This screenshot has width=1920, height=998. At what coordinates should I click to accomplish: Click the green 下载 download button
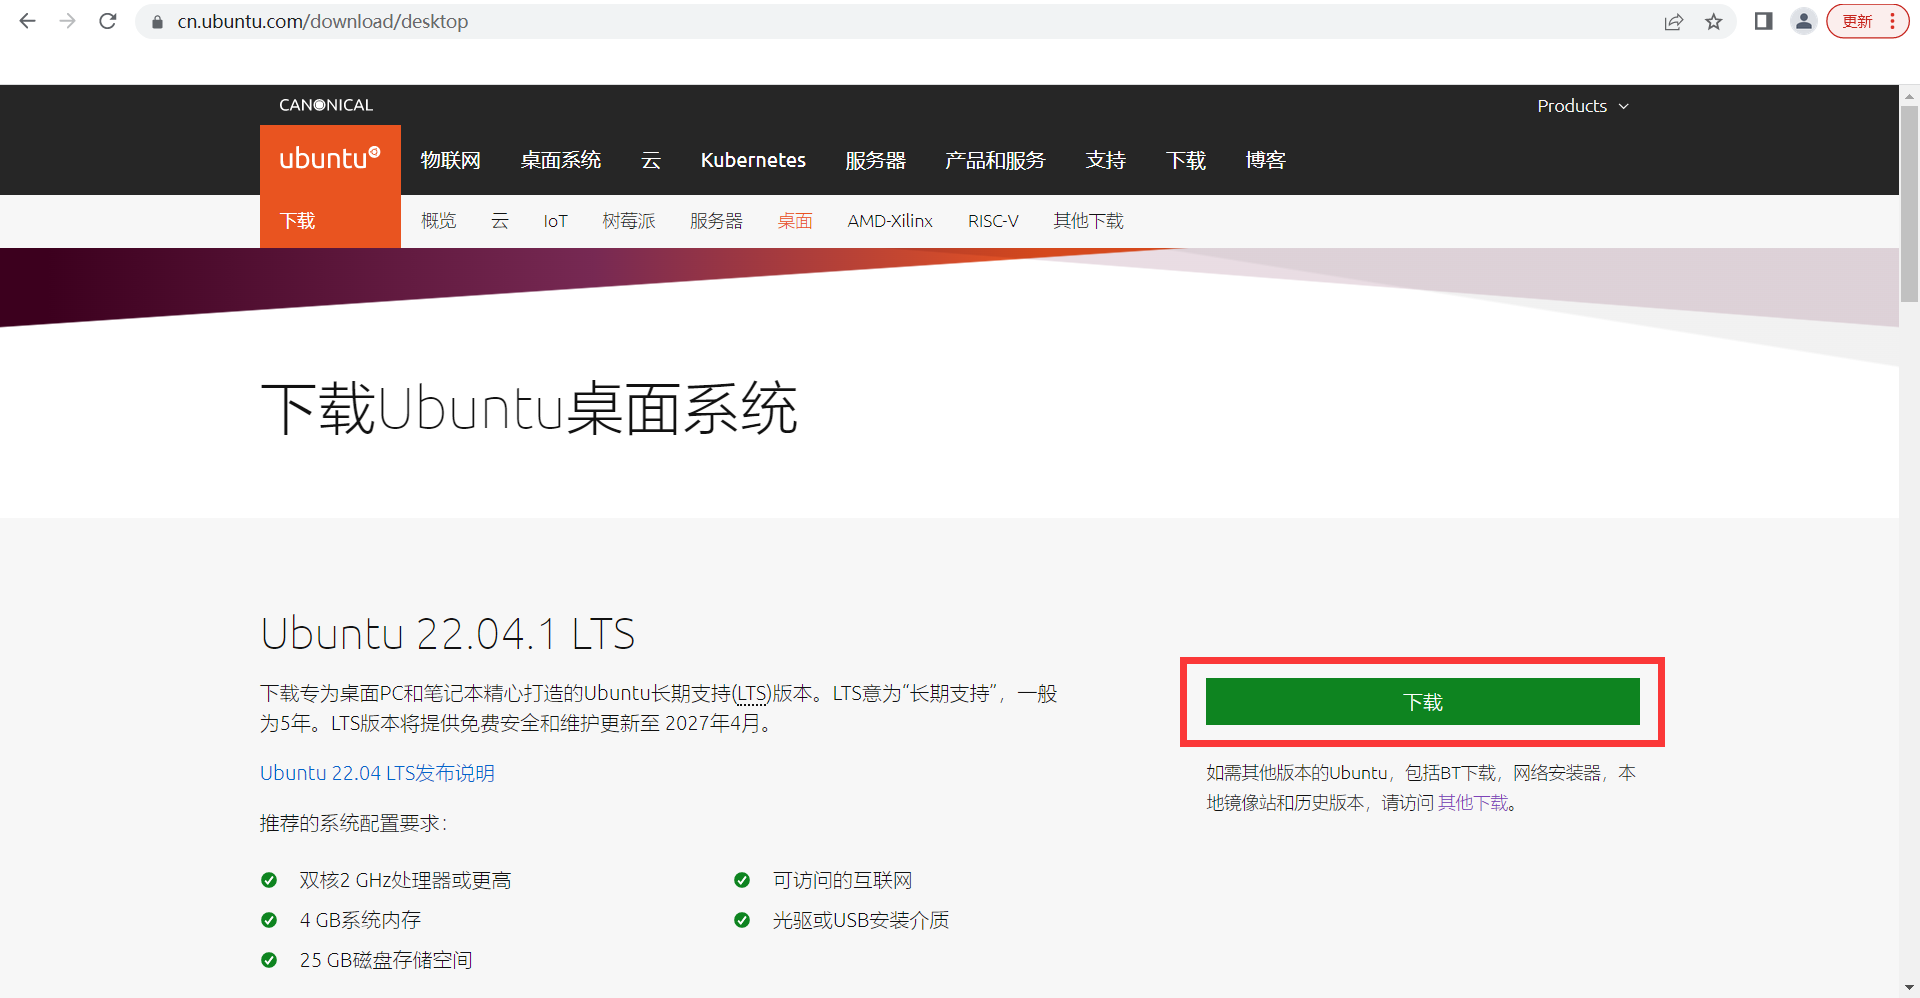(x=1421, y=701)
